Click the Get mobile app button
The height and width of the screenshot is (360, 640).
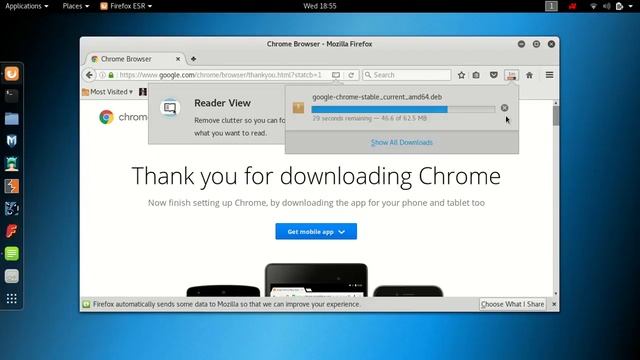point(316,231)
